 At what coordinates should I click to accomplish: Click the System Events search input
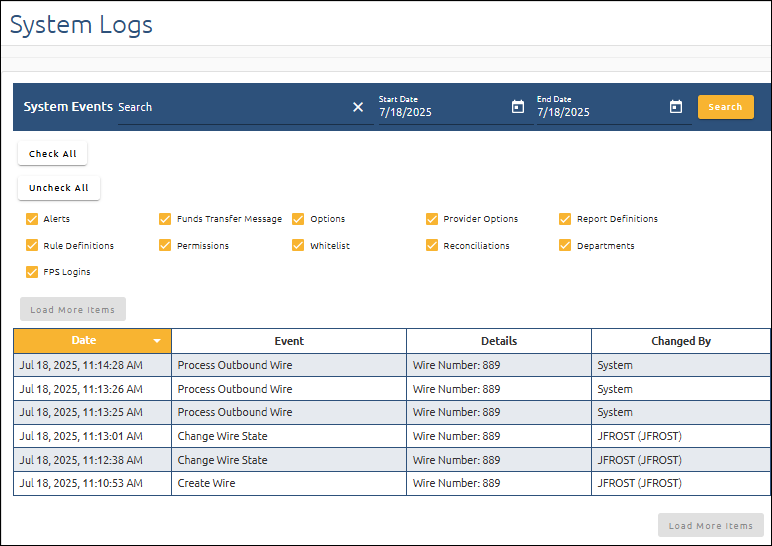pyautogui.click(x=230, y=107)
